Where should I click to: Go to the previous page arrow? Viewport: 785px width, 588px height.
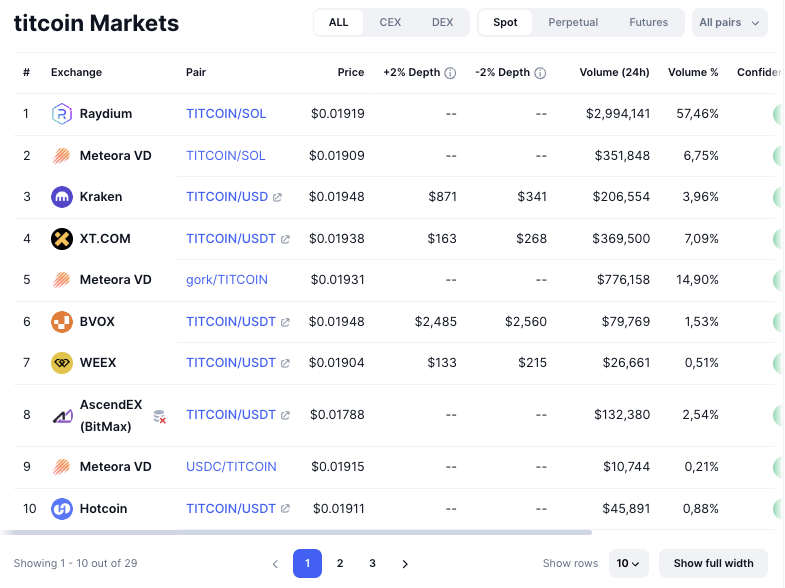click(x=275, y=564)
